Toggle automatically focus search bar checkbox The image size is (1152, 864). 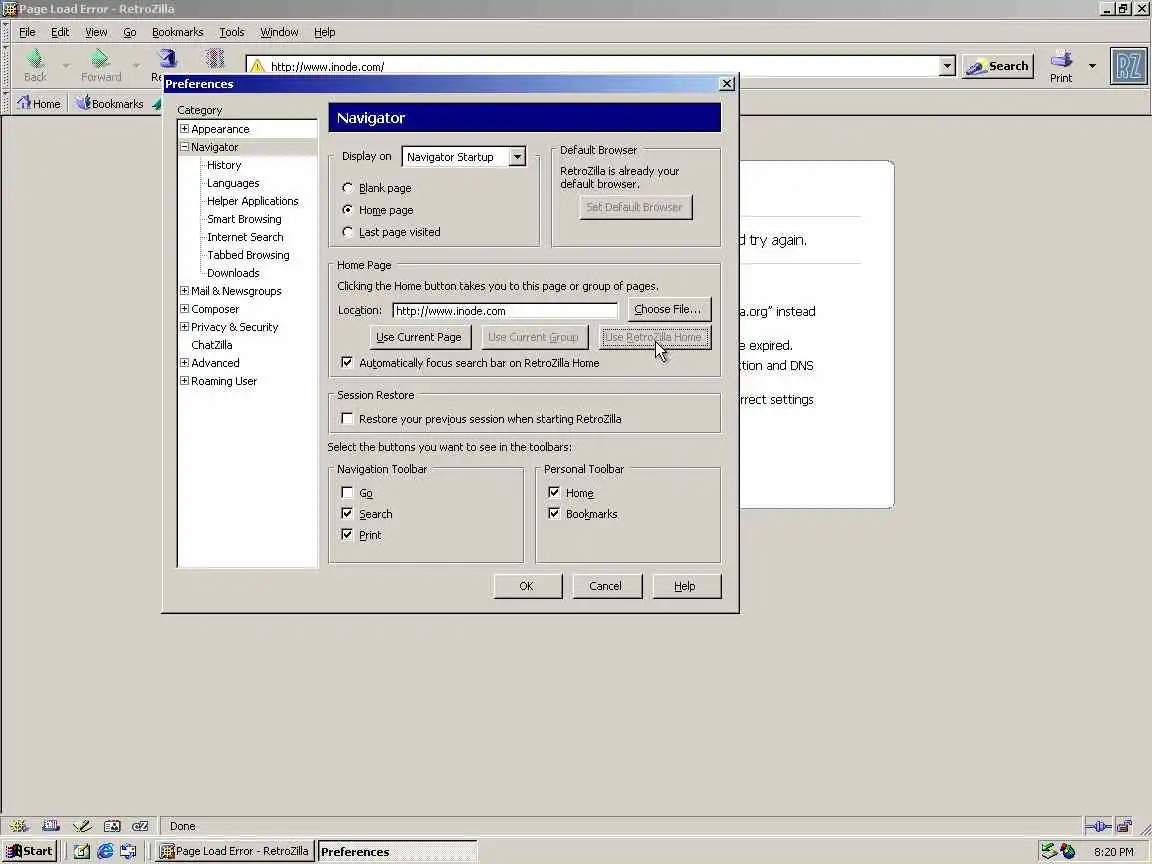347,362
